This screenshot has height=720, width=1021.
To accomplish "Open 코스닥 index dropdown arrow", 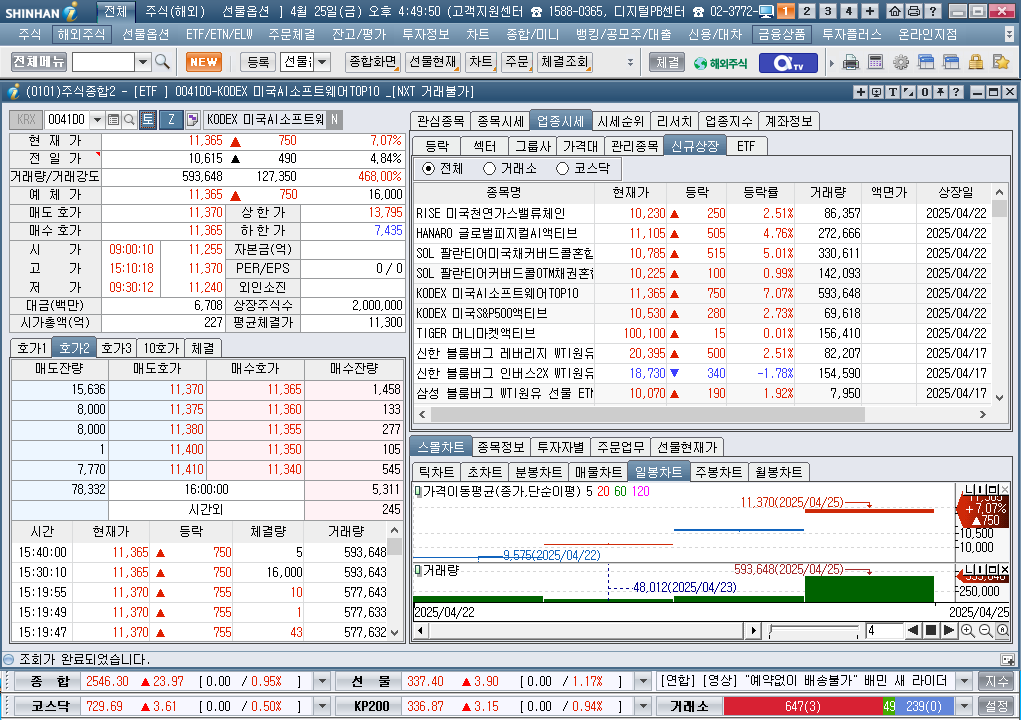I will pyautogui.click(x=322, y=706).
